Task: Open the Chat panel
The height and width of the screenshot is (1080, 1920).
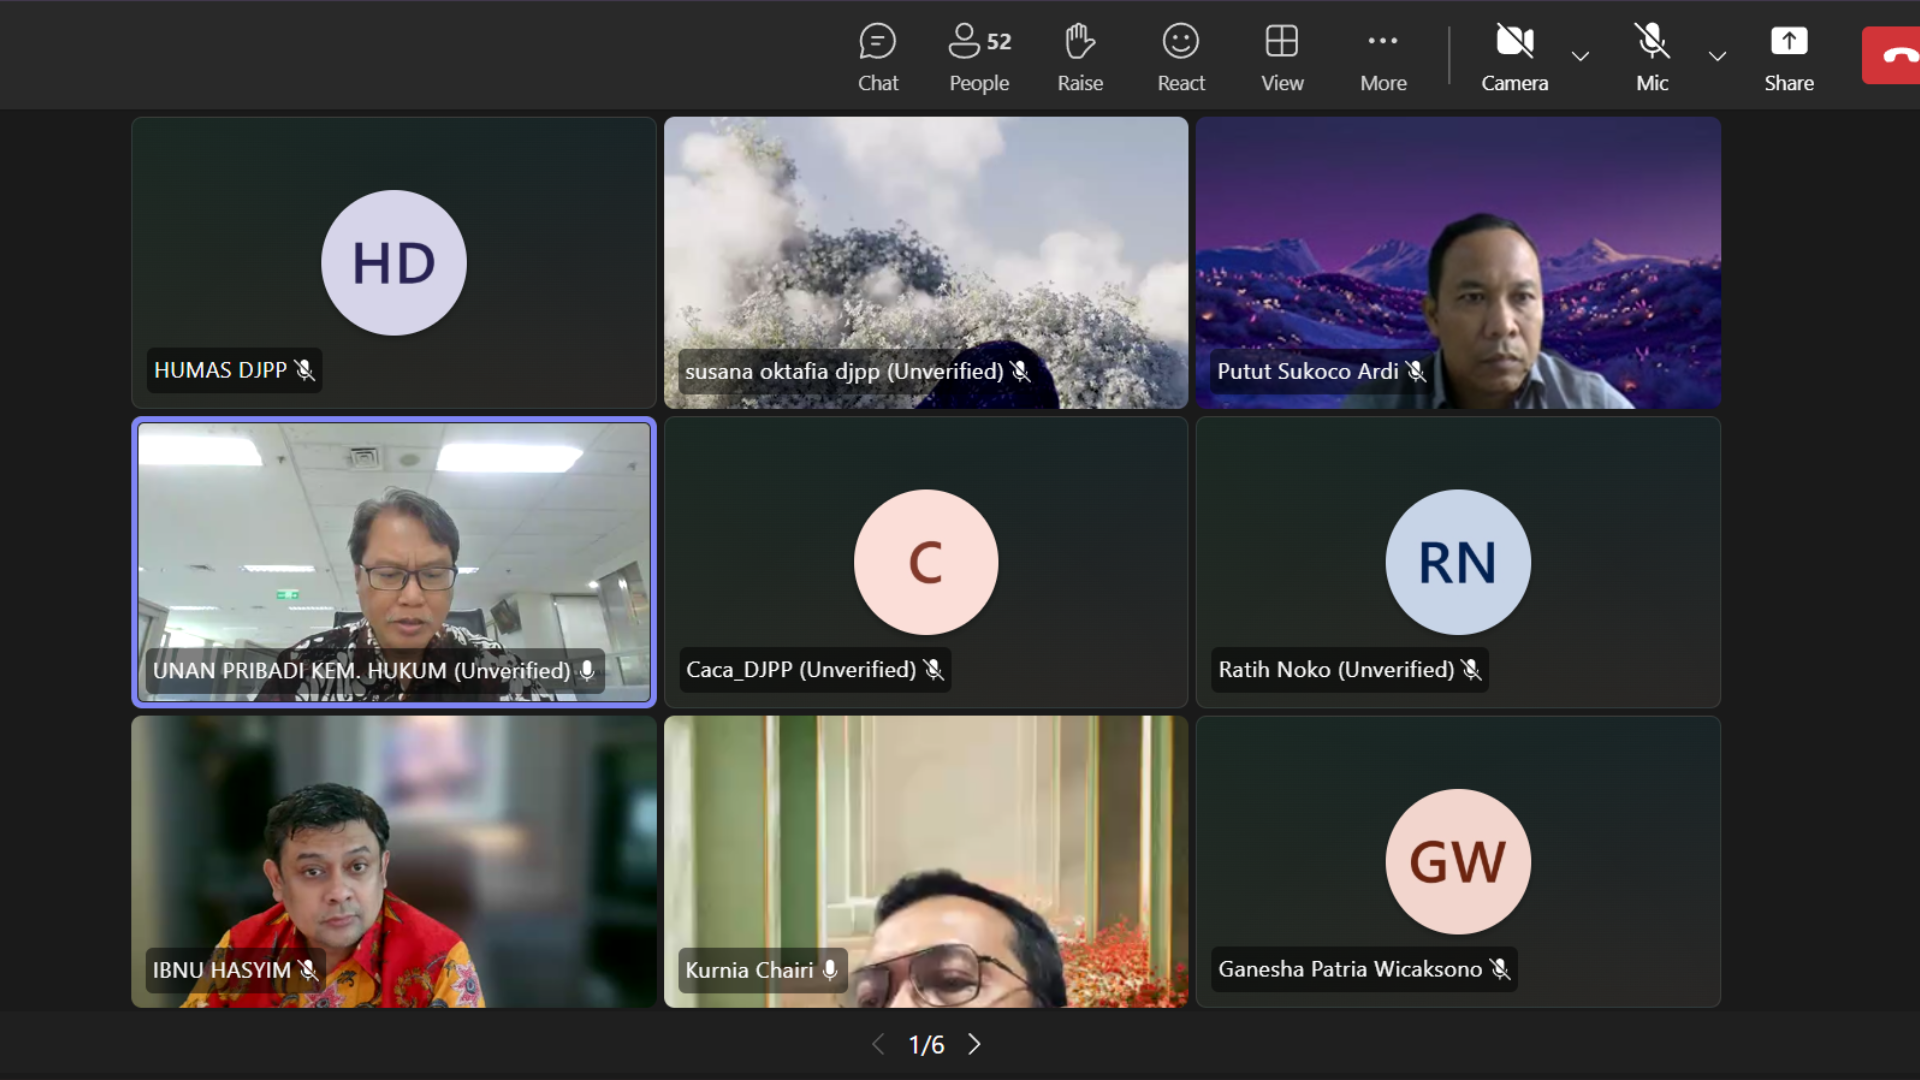Action: pyautogui.click(x=877, y=58)
